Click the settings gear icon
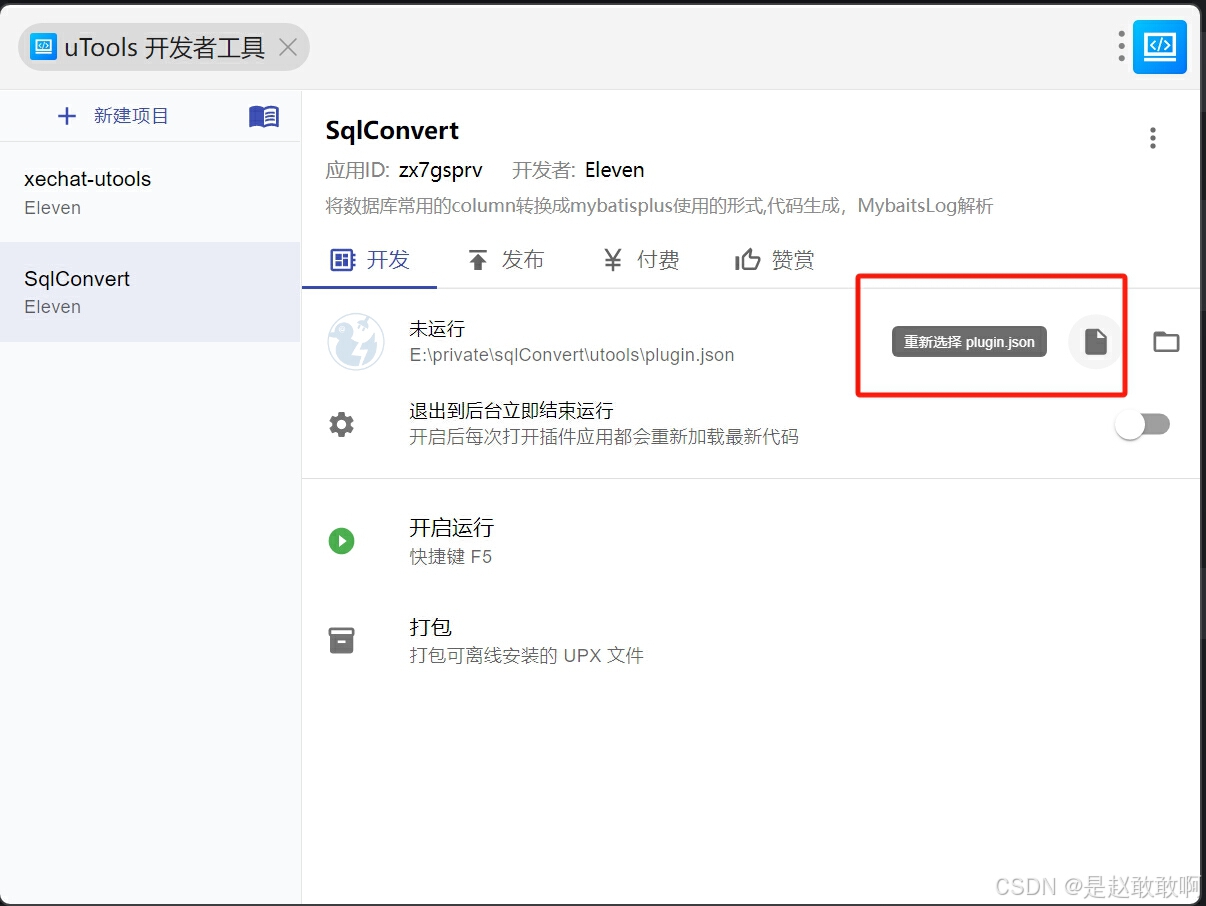 342,425
